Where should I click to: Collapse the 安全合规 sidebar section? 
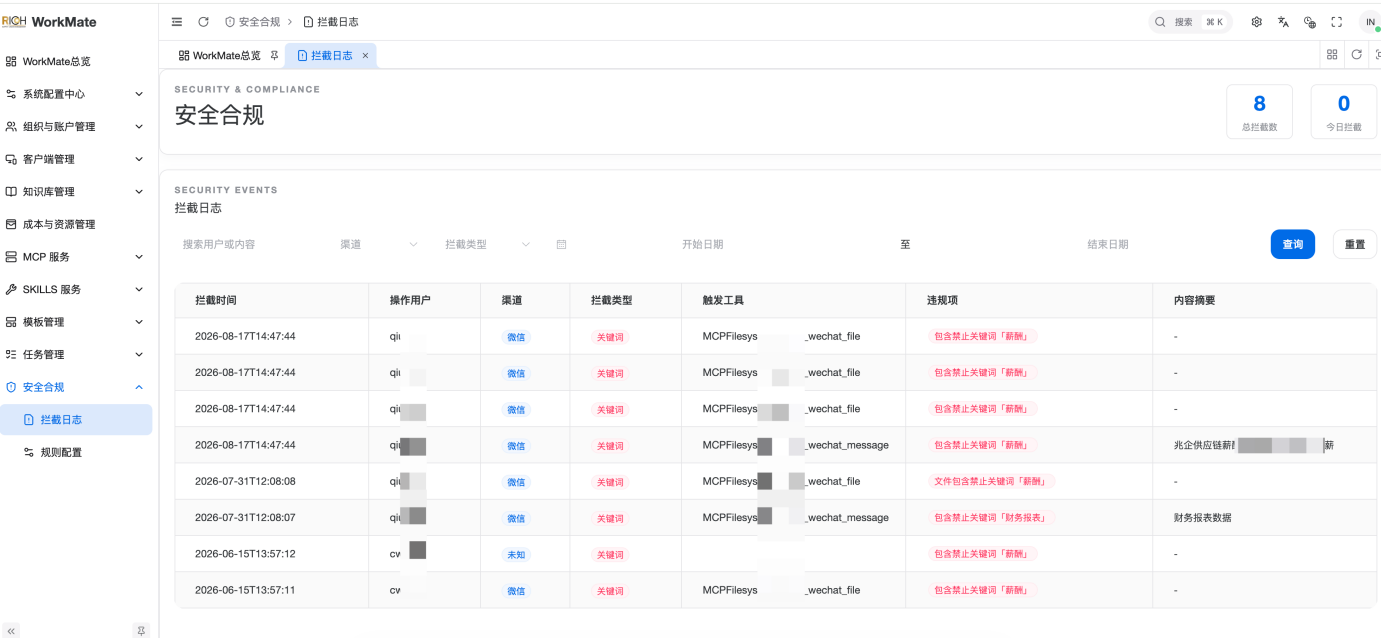click(x=76, y=387)
